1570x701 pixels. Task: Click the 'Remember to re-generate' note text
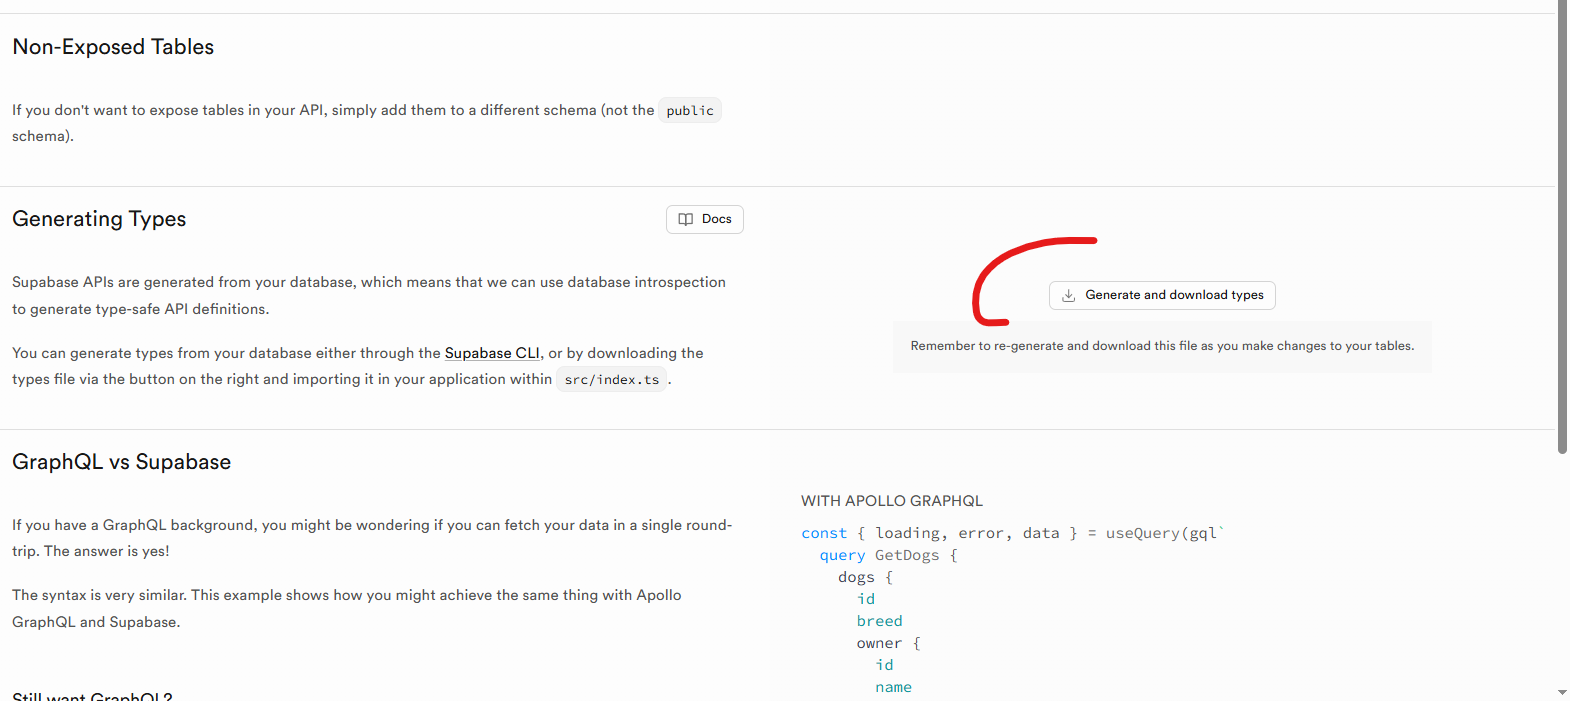(1162, 346)
